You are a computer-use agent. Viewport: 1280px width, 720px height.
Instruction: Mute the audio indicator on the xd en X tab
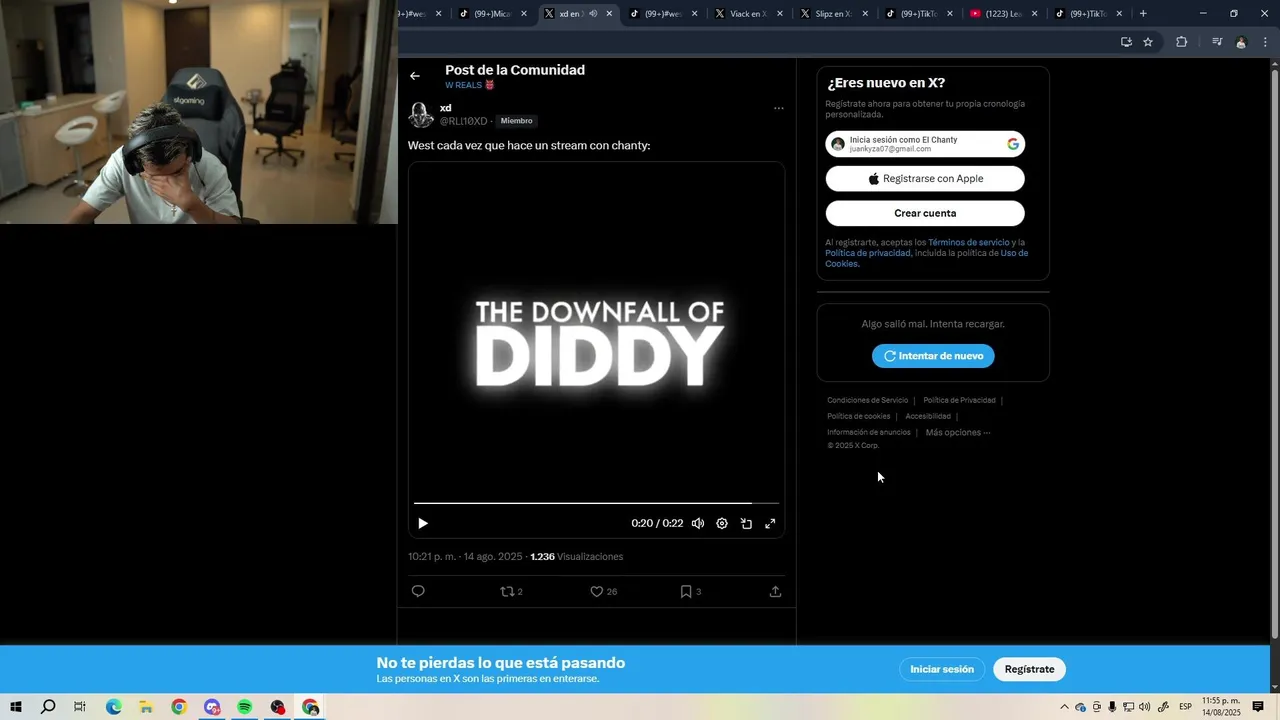pos(593,14)
